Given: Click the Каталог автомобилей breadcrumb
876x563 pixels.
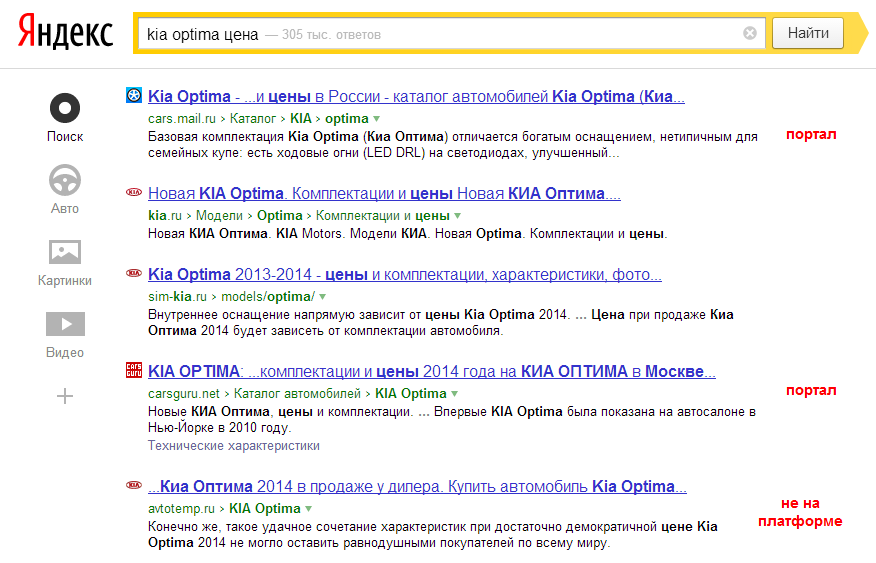Looking at the screenshot, I should click(297, 394).
